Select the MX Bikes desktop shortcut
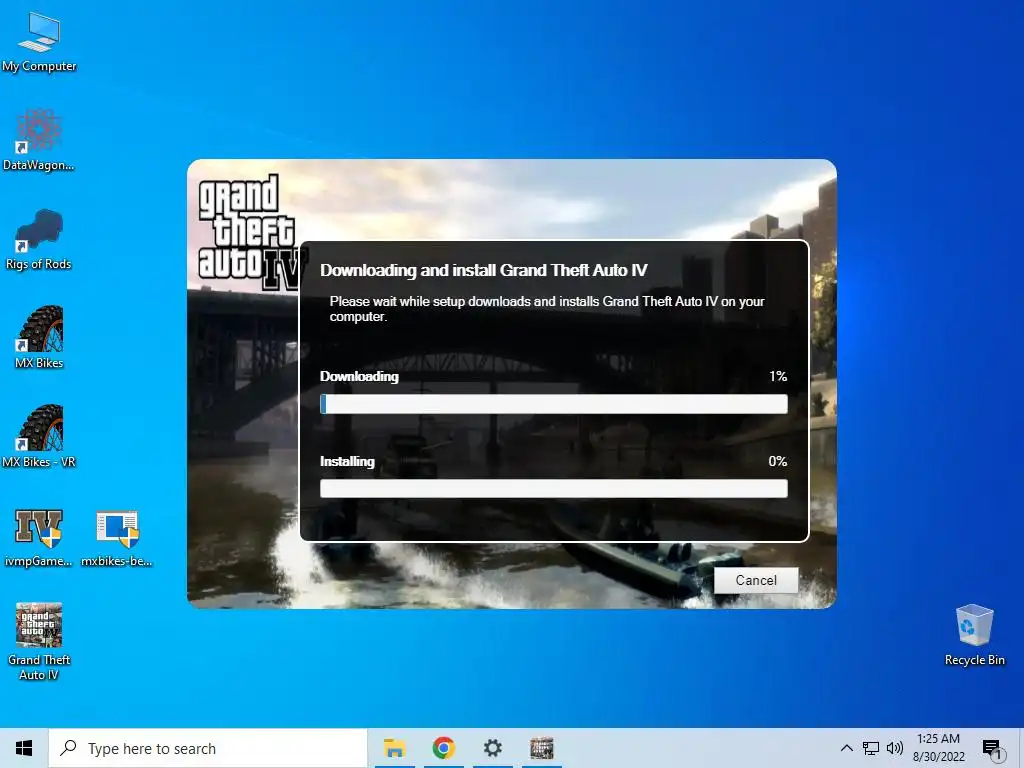This screenshot has width=1024, height=768. [x=39, y=338]
